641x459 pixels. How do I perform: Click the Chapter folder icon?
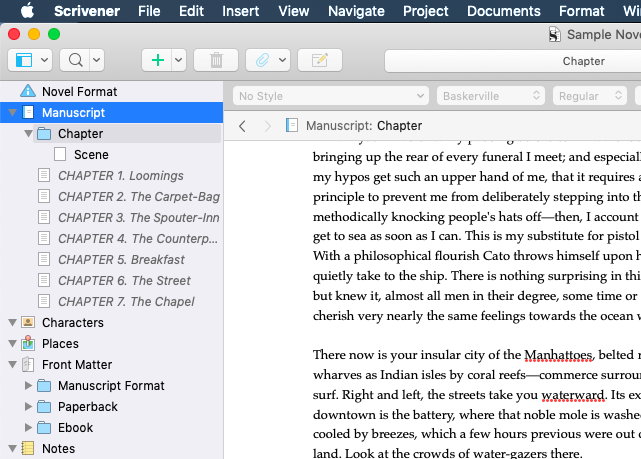(44, 134)
